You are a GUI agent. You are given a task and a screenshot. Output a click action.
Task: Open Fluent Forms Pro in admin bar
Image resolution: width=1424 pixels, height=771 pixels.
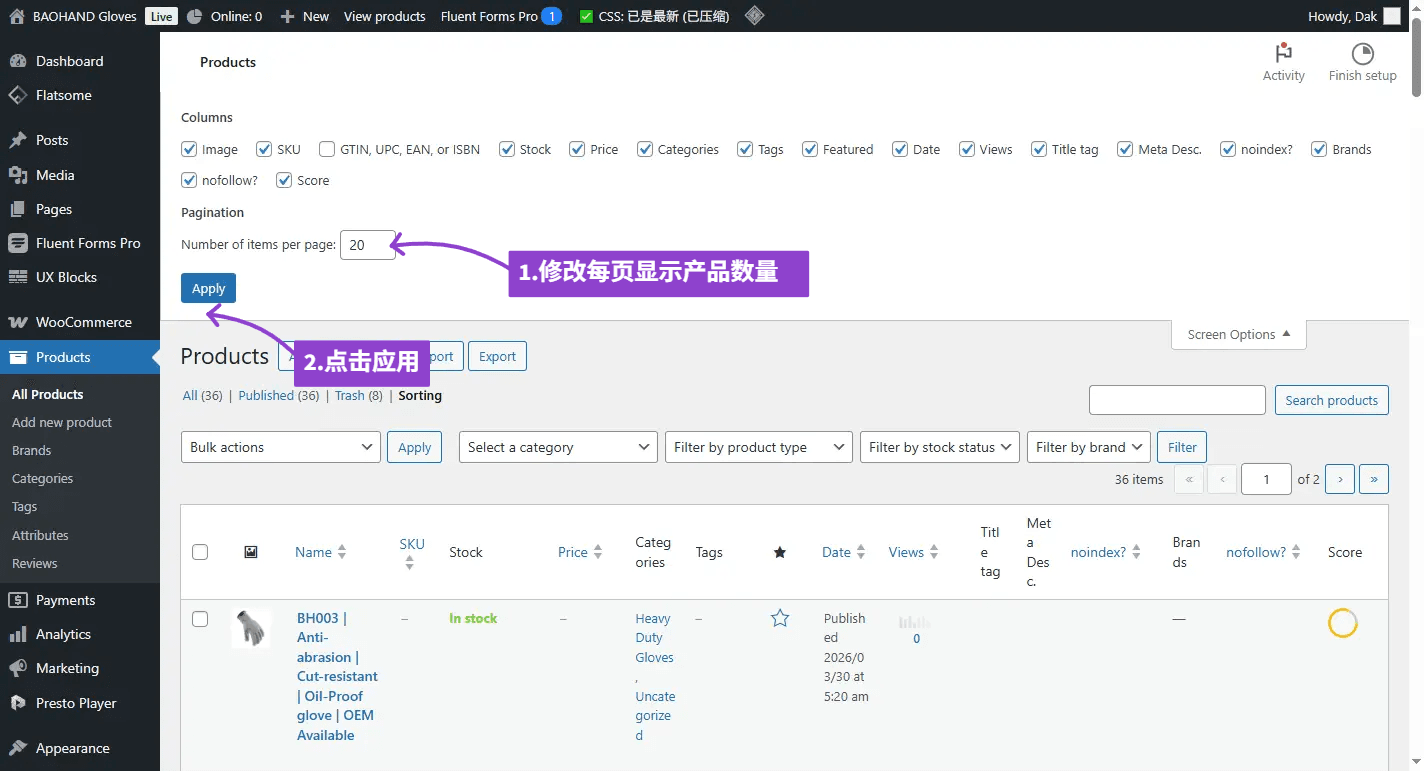point(489,16)
